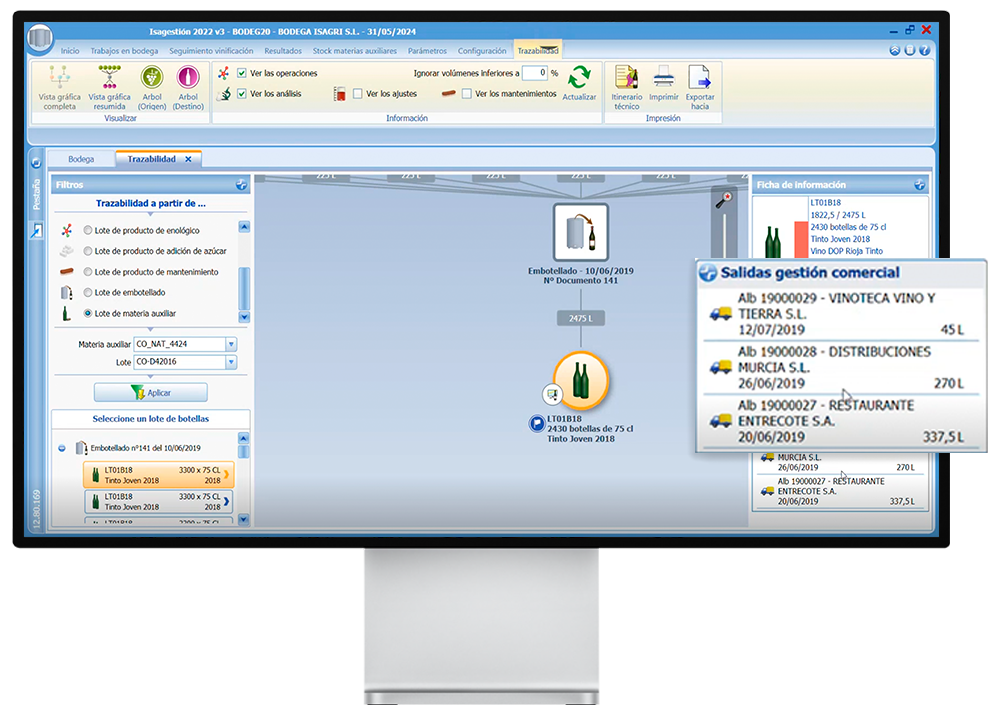Click the green Actualizar refresh icon
Viewport: 1000px width, 715px height.
[x=579, y=77]
